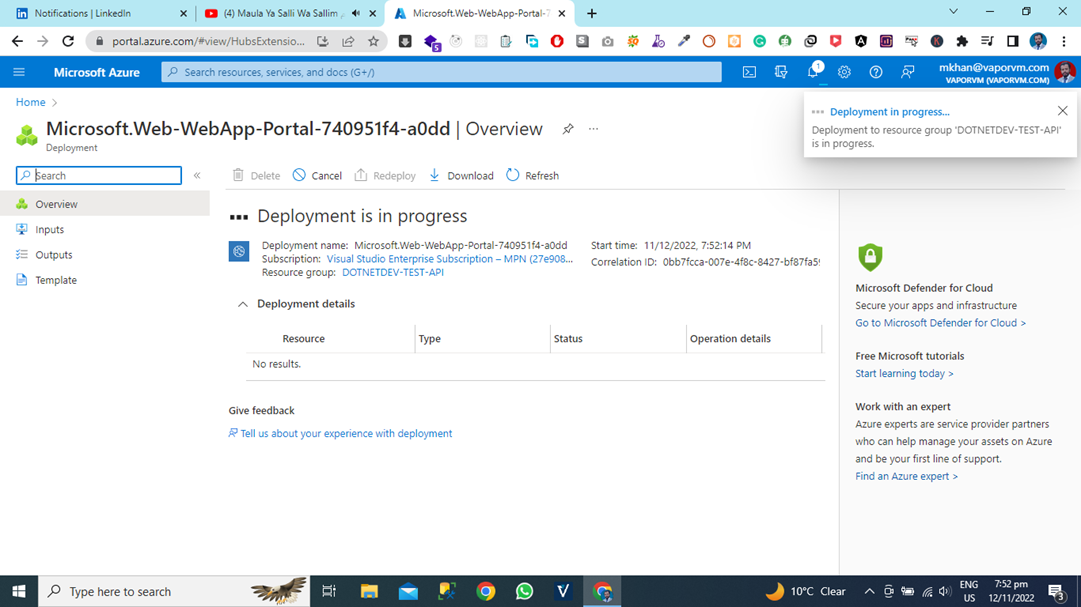This screenshot has width=1081, height=607.
Task: Collapse the left sidebar with double arrows
Action: coord(196,174)
